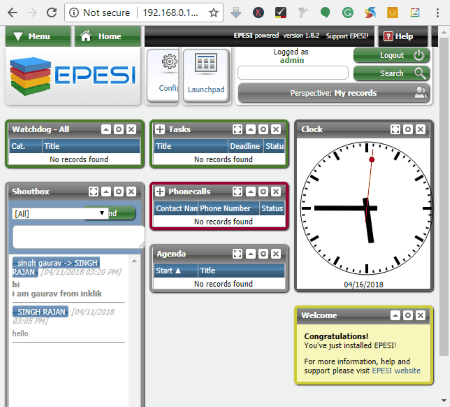
Task: Collapse the Welcome applet
Action: pyautogui.click(x=395, y=315)
